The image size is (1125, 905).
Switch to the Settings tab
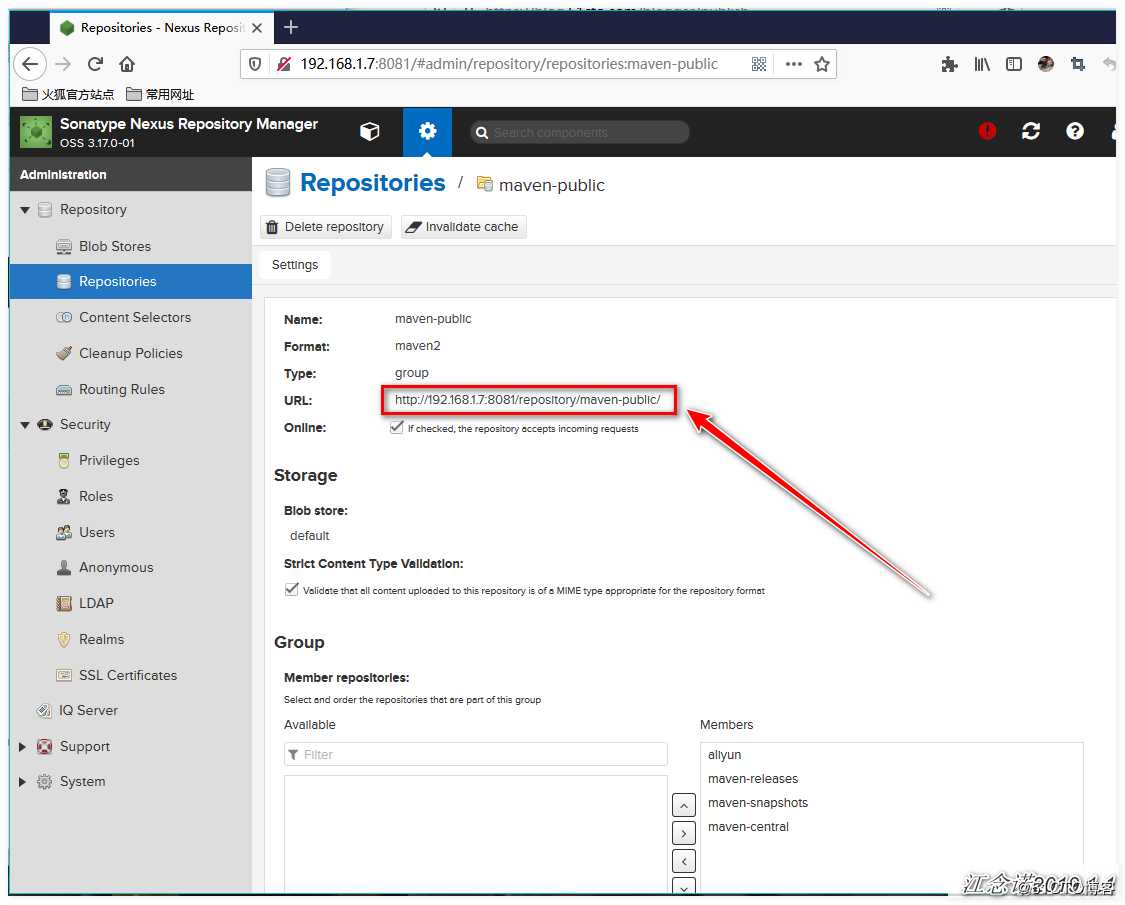click(295, 265)
